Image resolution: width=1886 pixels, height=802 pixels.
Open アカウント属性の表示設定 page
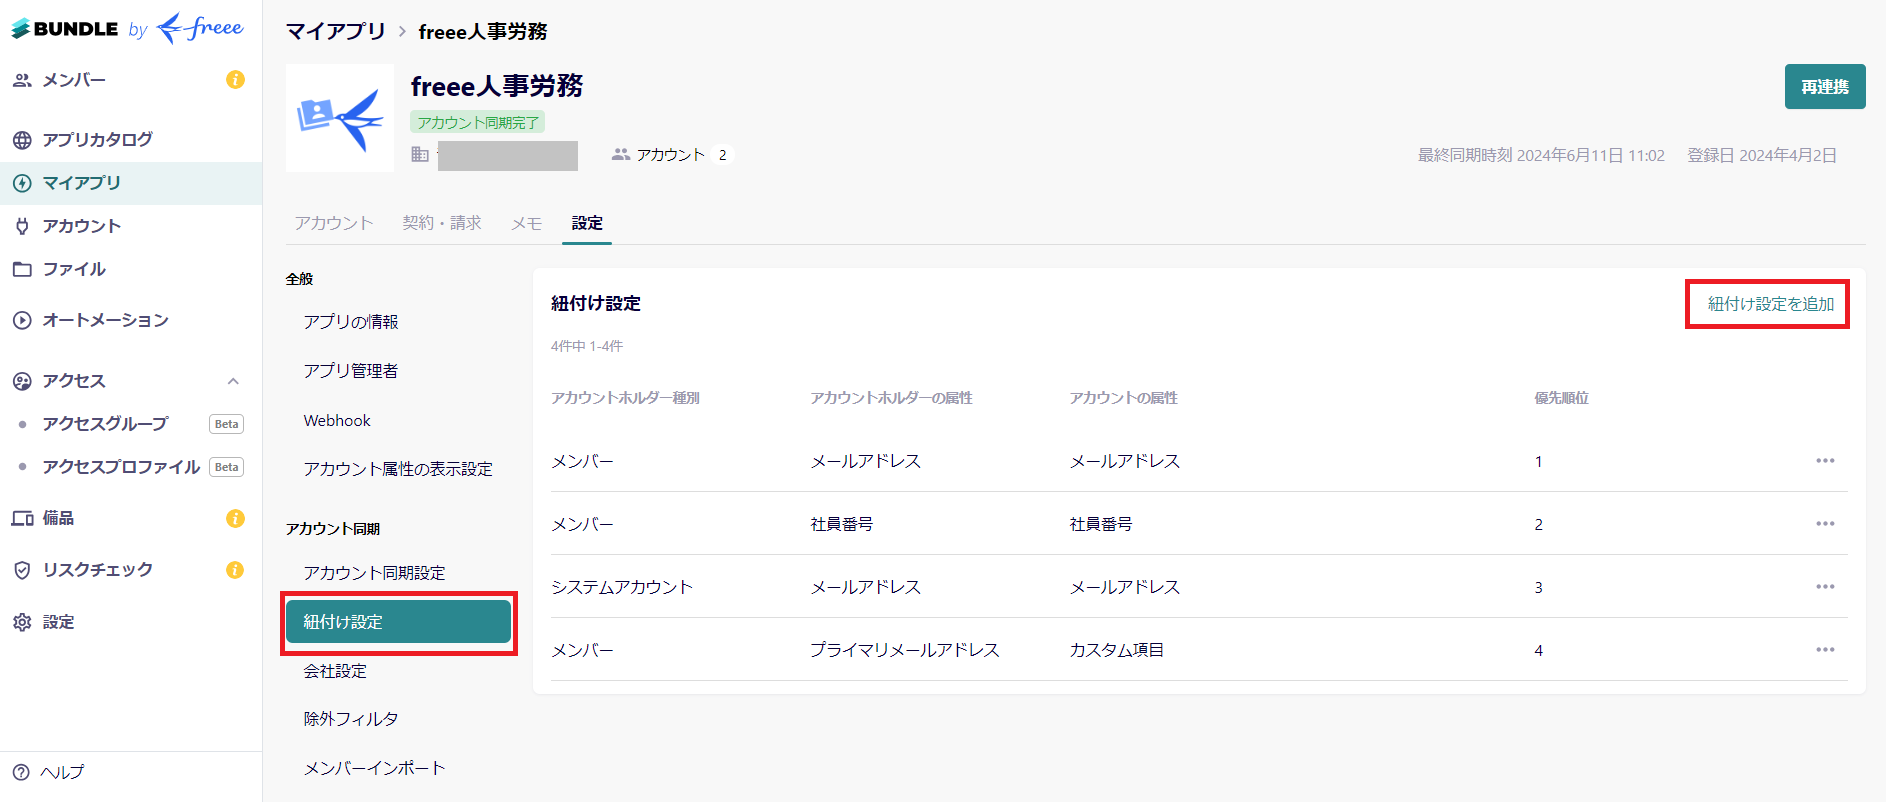pyautogui.click(x=398, y=469)
